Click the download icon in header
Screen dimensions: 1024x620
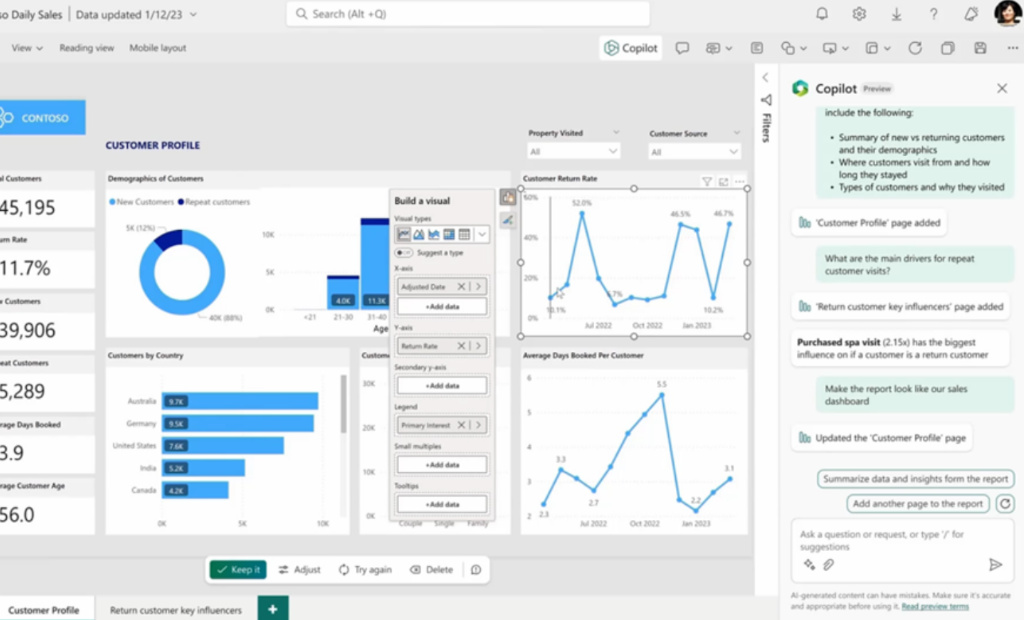coord(897,14)
